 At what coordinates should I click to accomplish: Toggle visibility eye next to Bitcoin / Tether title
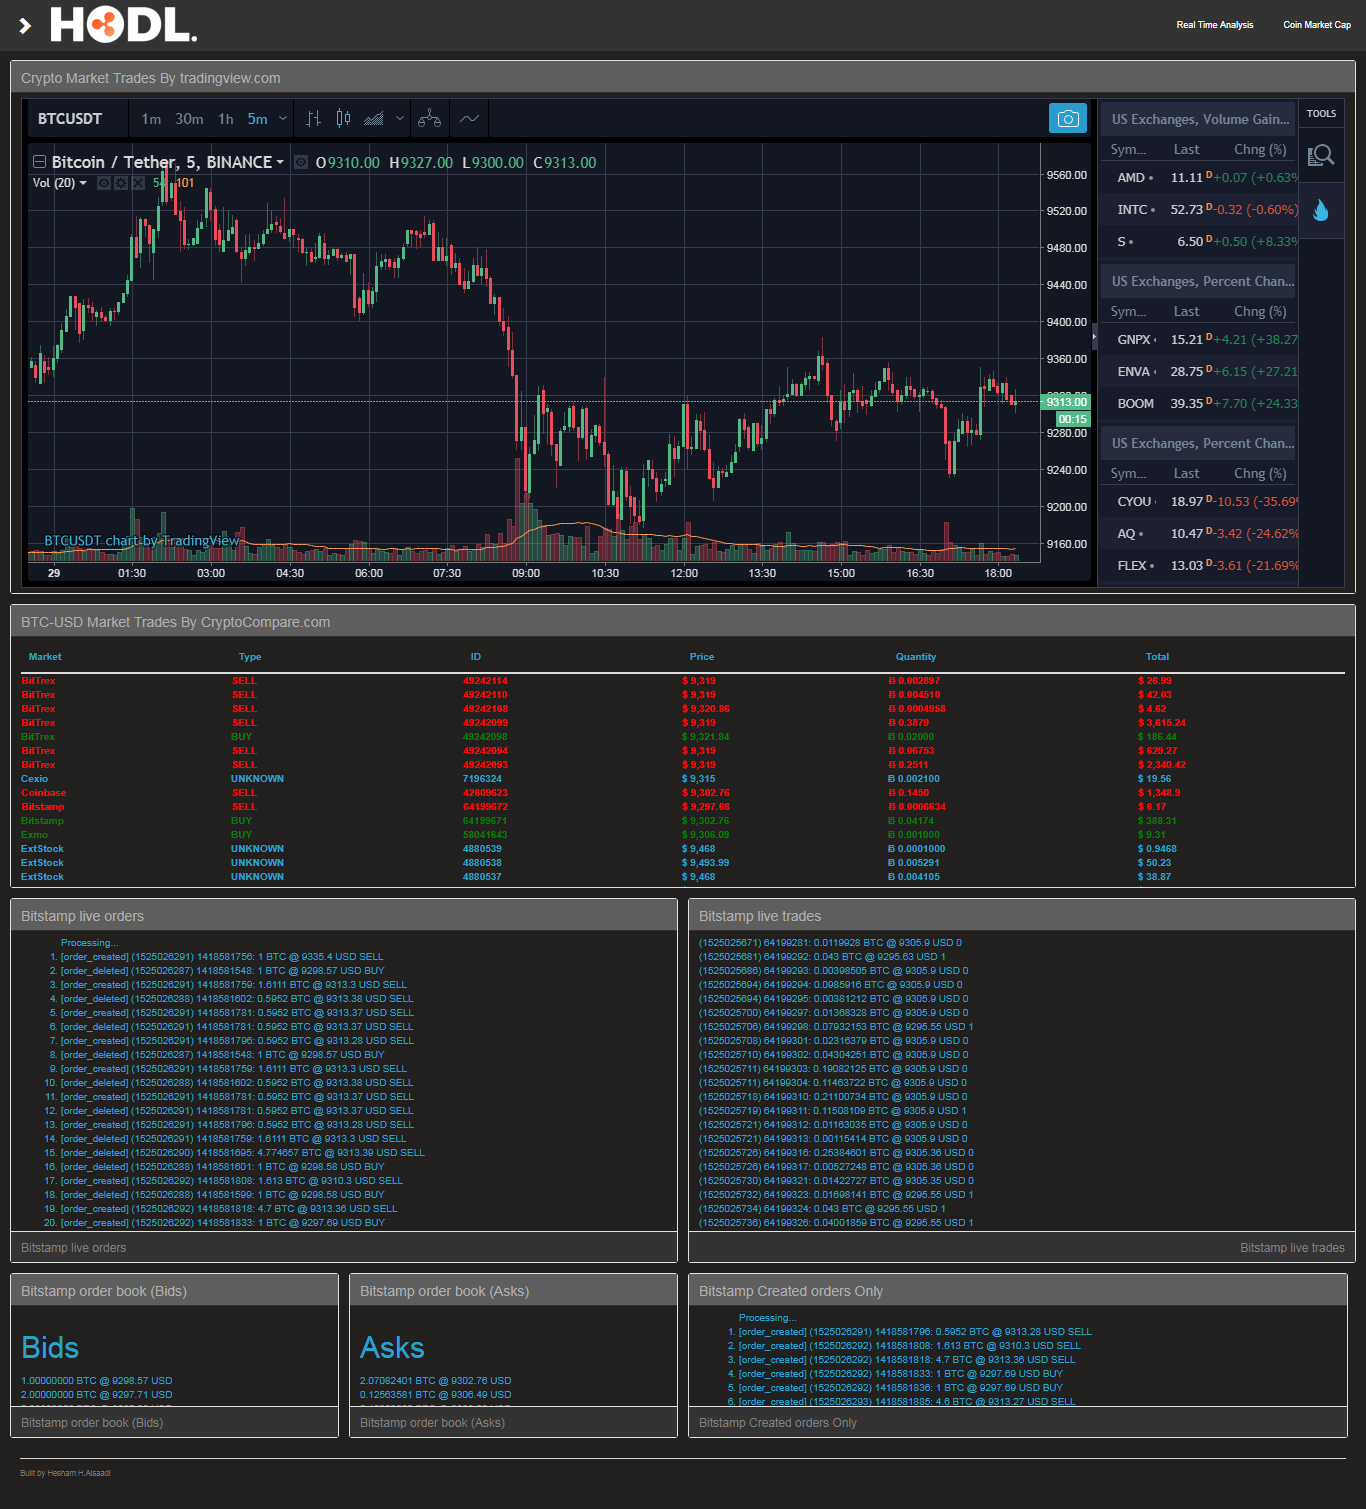(x=301, y=162)
